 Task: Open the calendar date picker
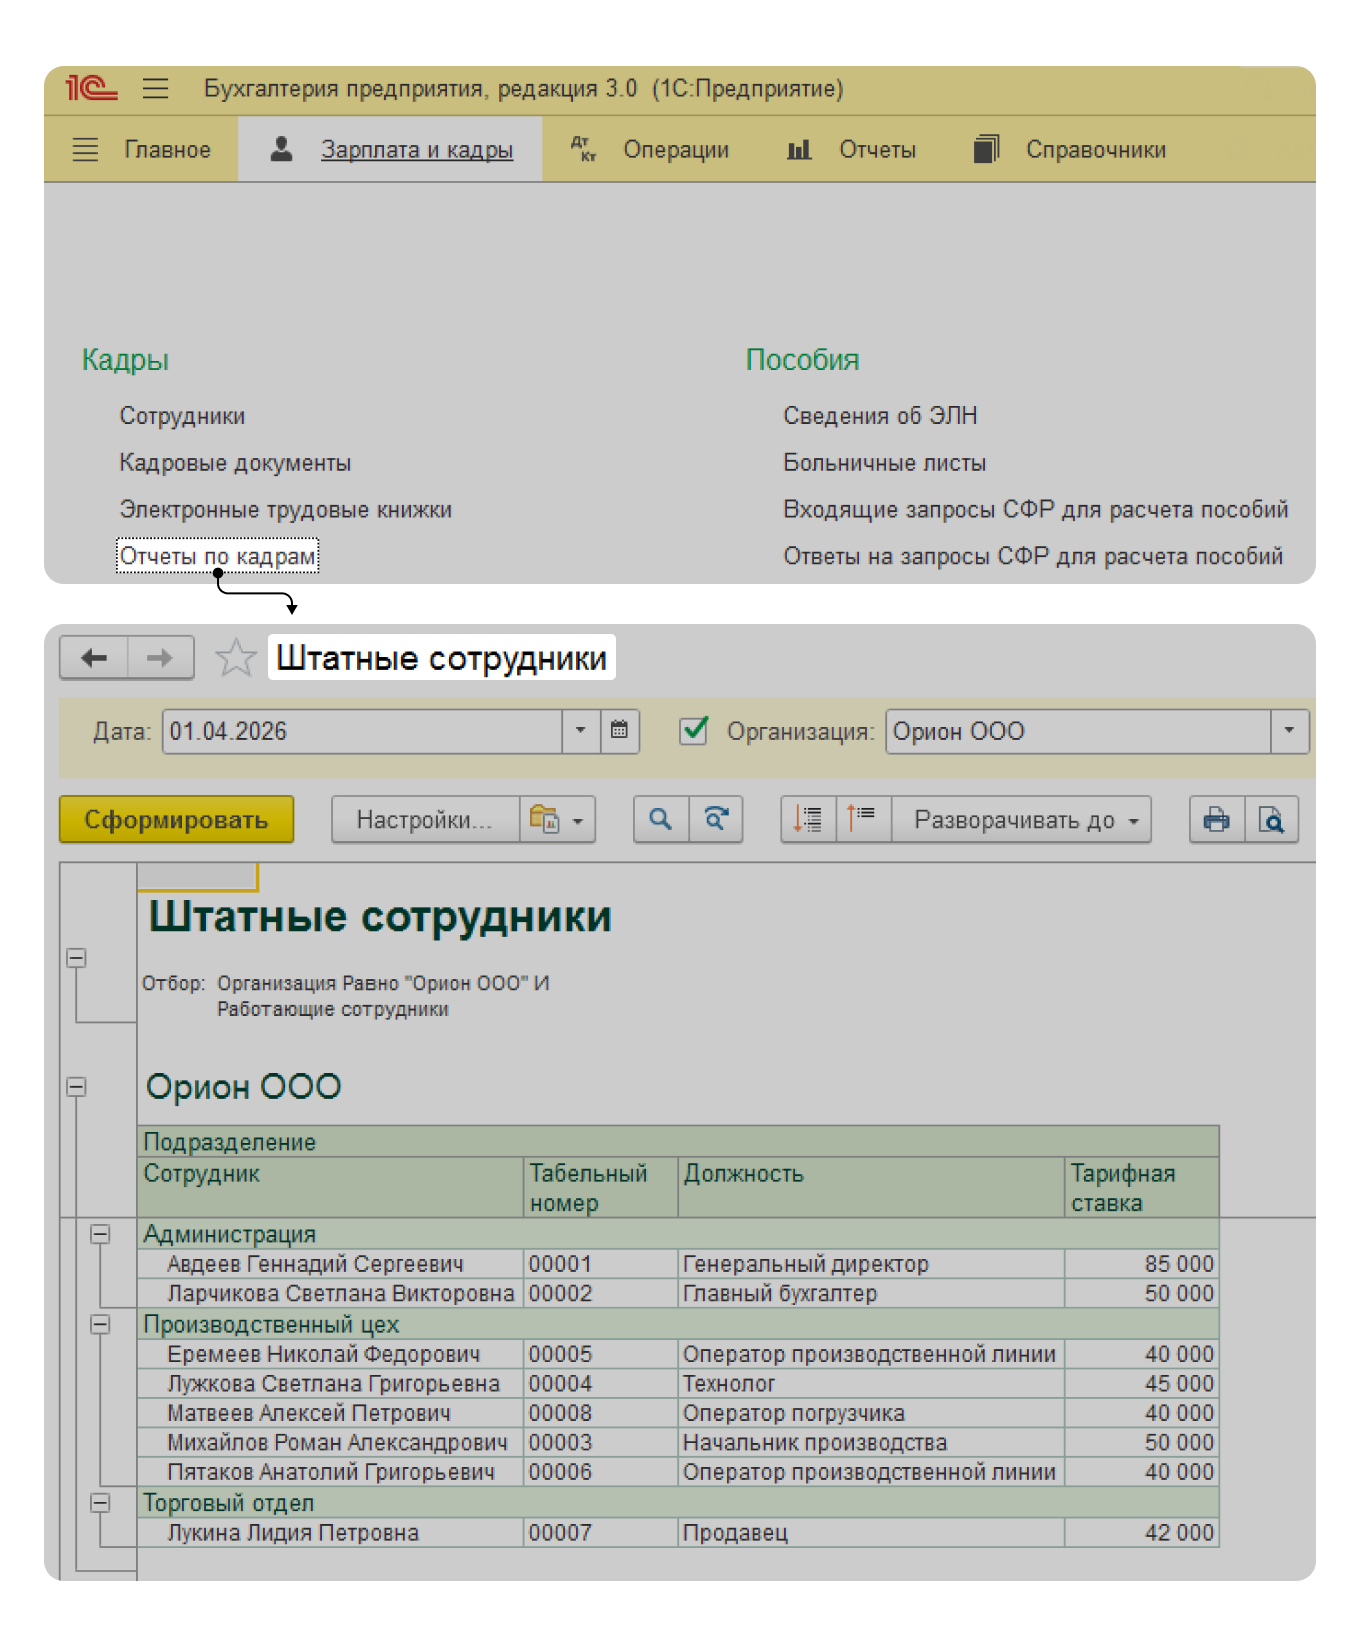point(620,731)
